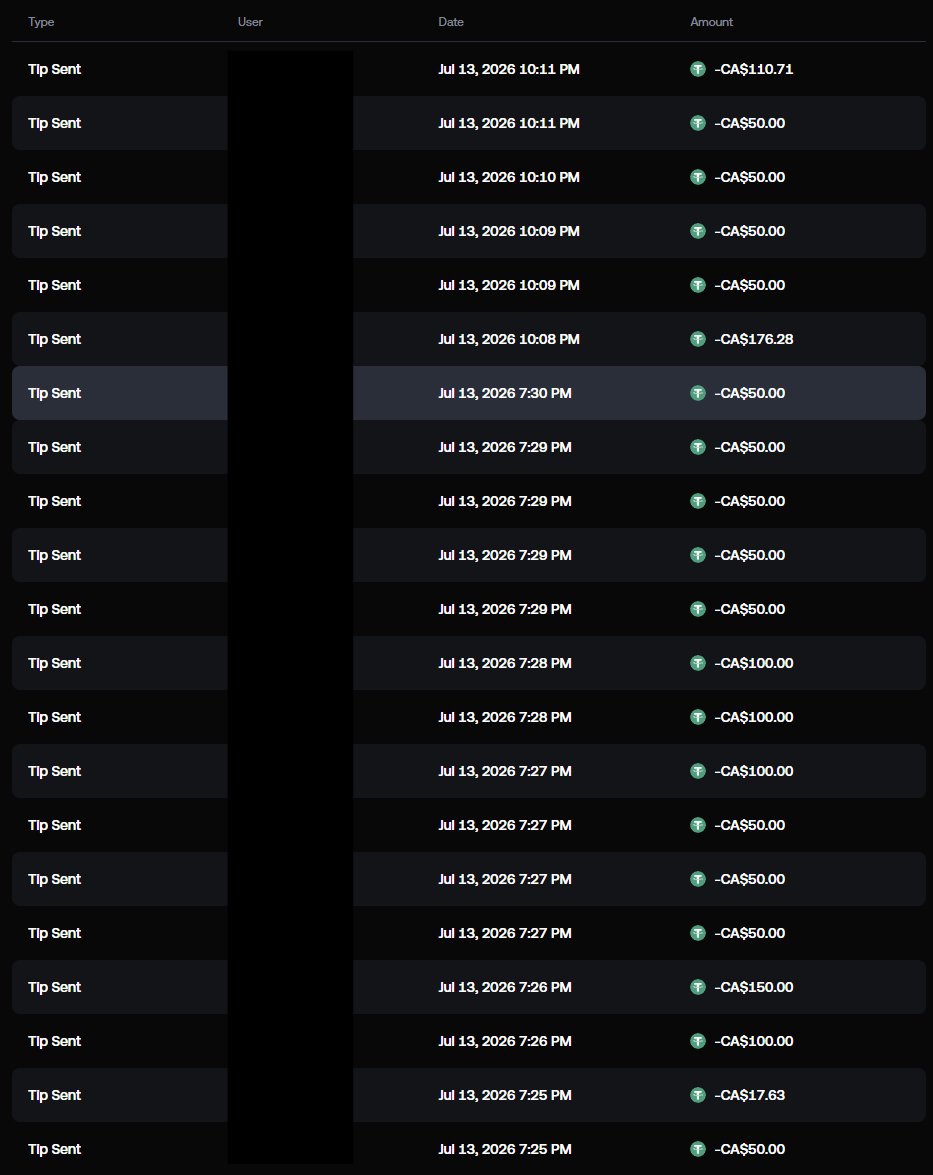Open Tip Sent entry: 7:25 PM, -CA$50.00
This screenshot has height=1175, width=933.
[468, 1149]
